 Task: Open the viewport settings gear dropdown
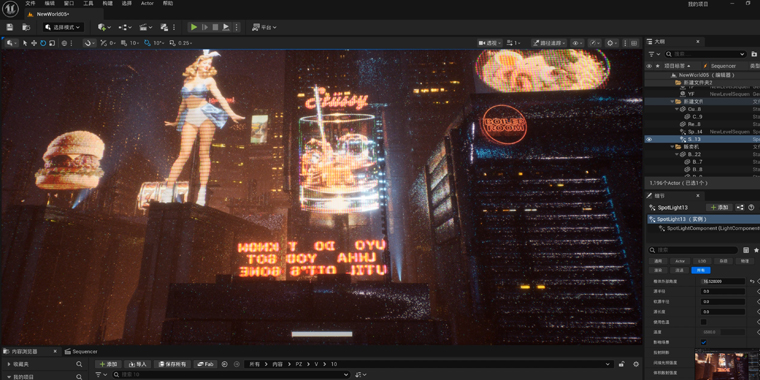pyautogui.click(x=612, y=43)
